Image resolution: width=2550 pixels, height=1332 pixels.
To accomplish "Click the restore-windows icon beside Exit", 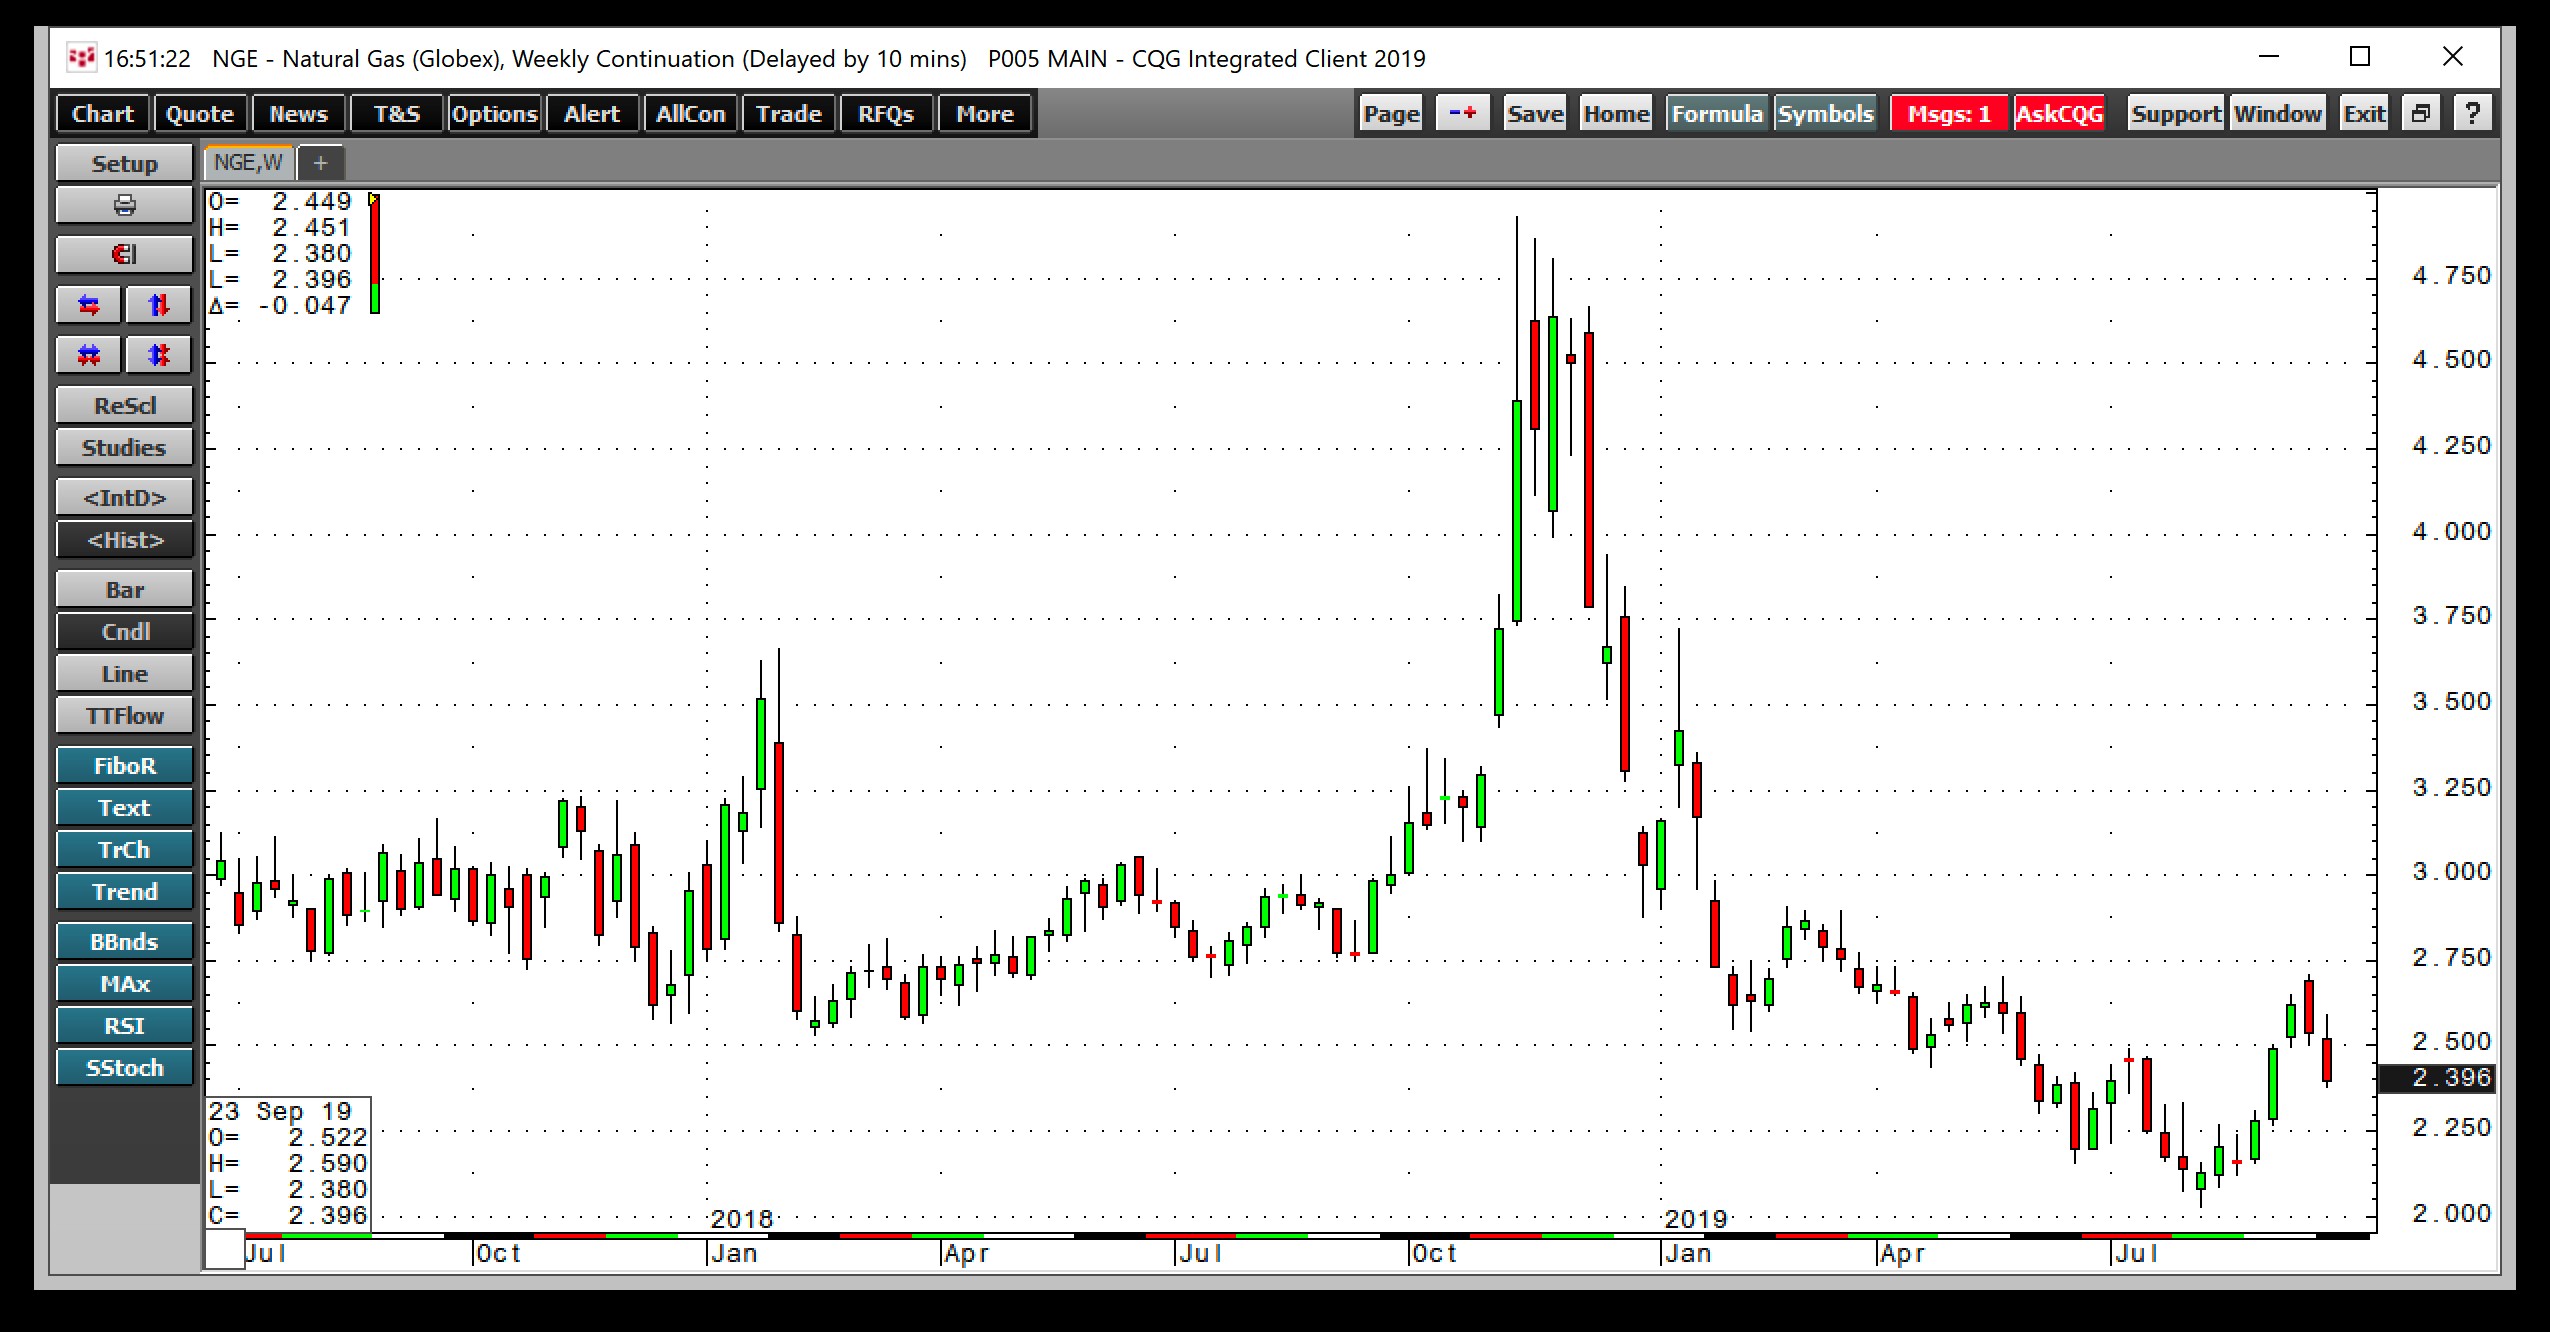I will (x=2420, y=113).
